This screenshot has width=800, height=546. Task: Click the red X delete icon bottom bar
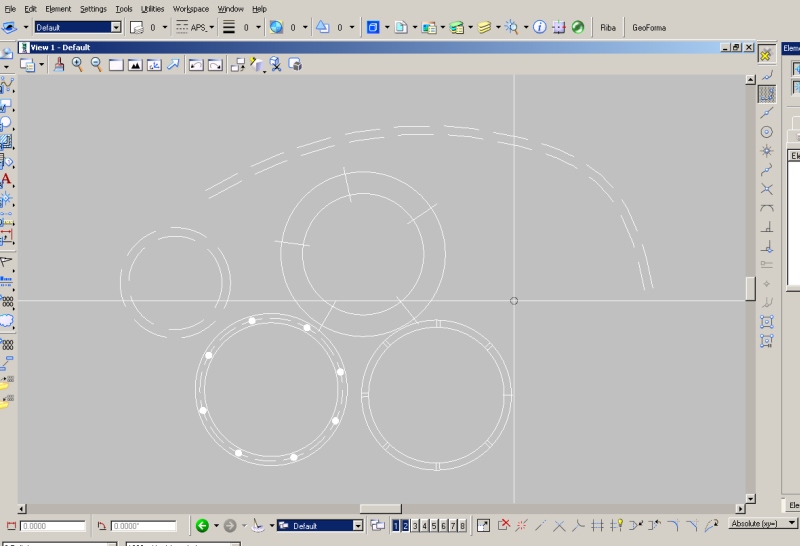pos(504,525)
